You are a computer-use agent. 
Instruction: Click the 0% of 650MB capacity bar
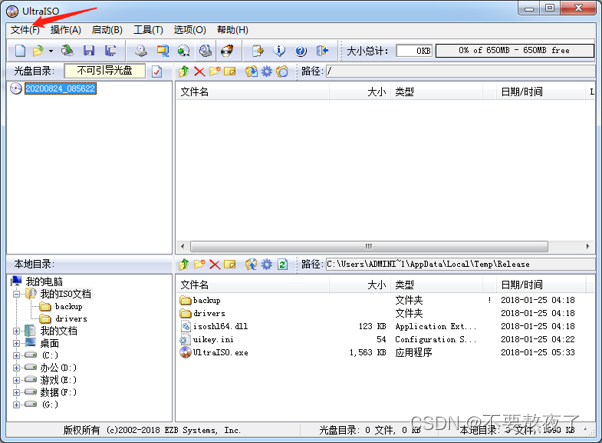514,51
